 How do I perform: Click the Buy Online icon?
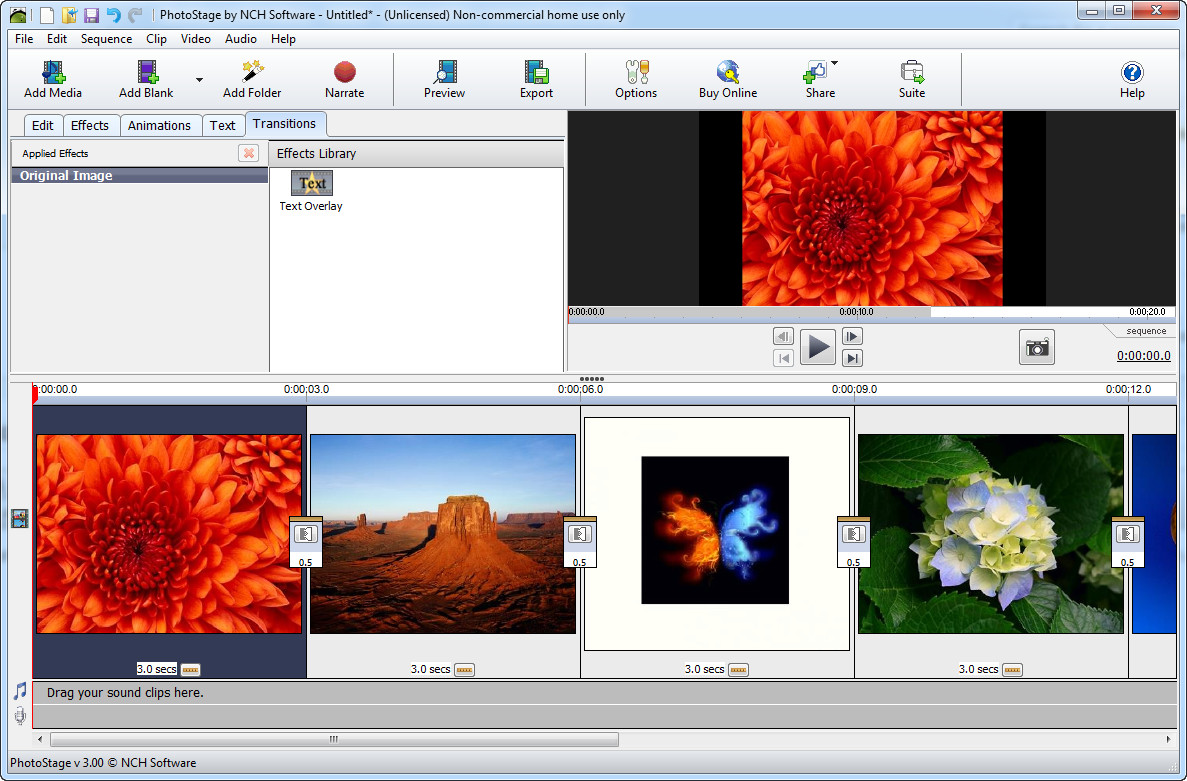(x=727, y=78)
